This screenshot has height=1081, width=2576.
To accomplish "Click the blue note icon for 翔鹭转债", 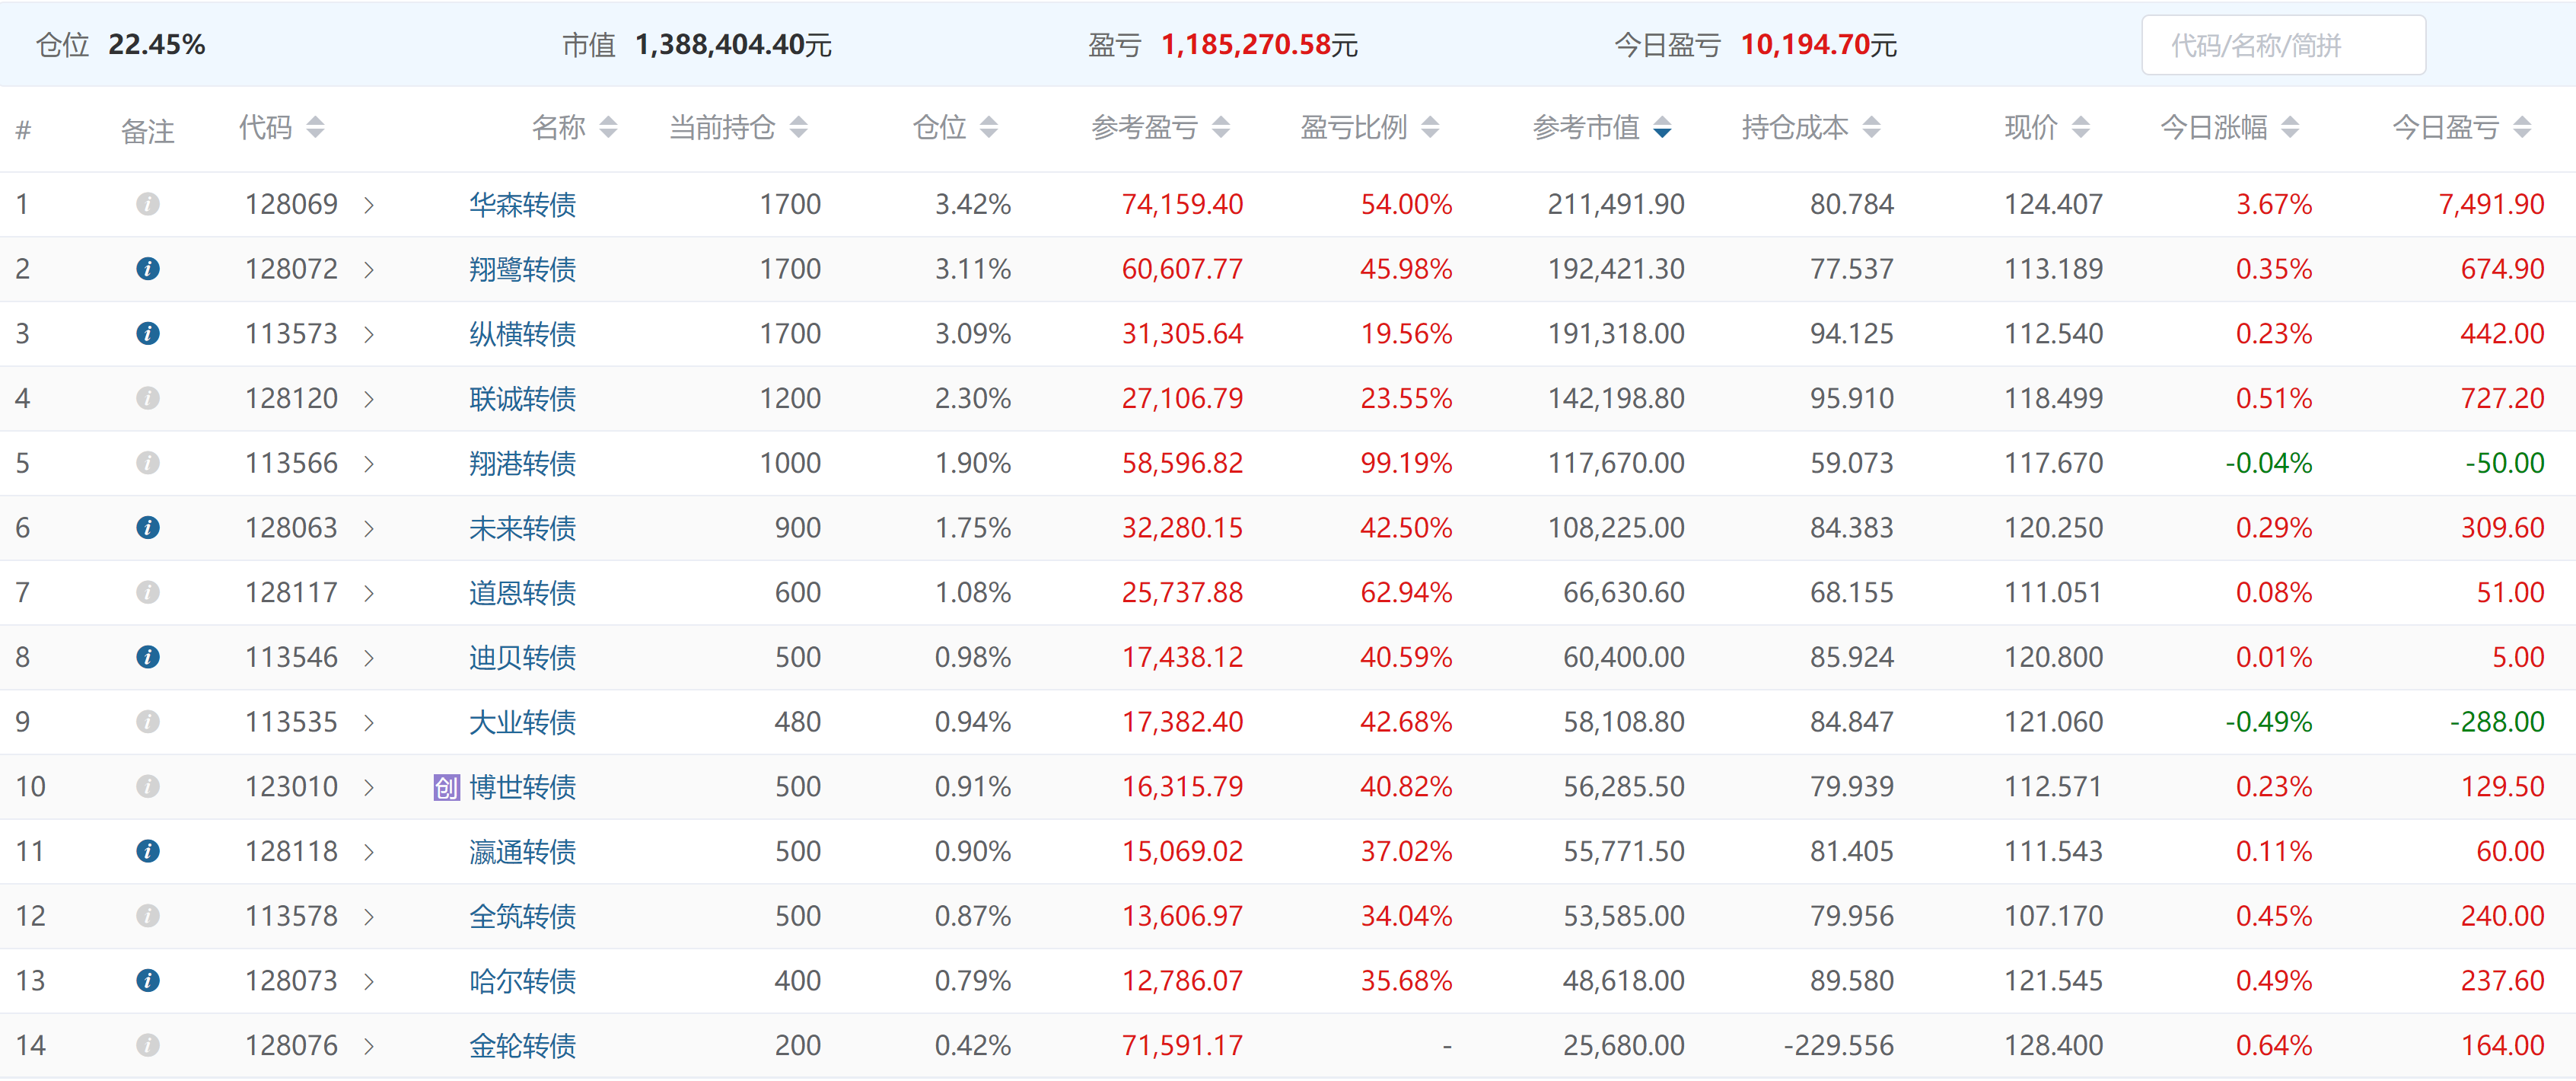I will pos(148,269).
